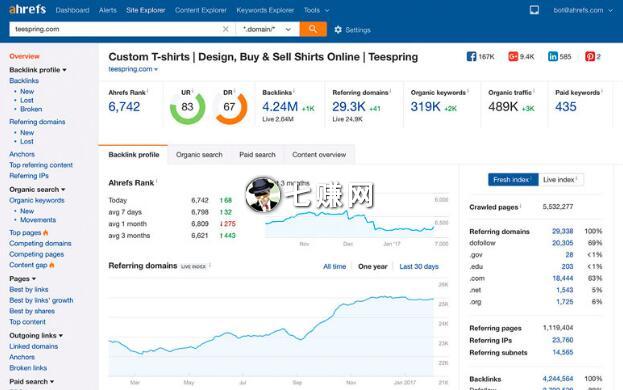Click the orange search magnifier button
Viewport: 623px width, 390px height.
click(313, 29)
